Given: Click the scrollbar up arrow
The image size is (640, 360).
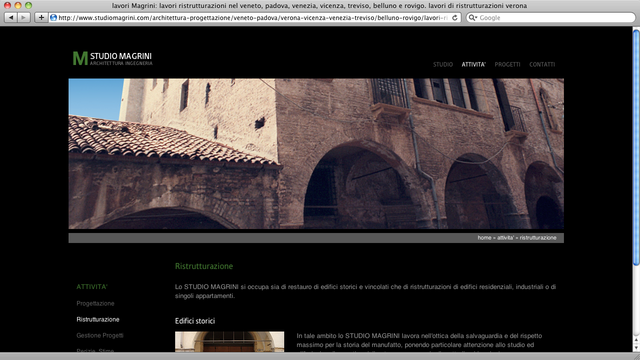Looking at the screenshot, I should click(636, 340).
